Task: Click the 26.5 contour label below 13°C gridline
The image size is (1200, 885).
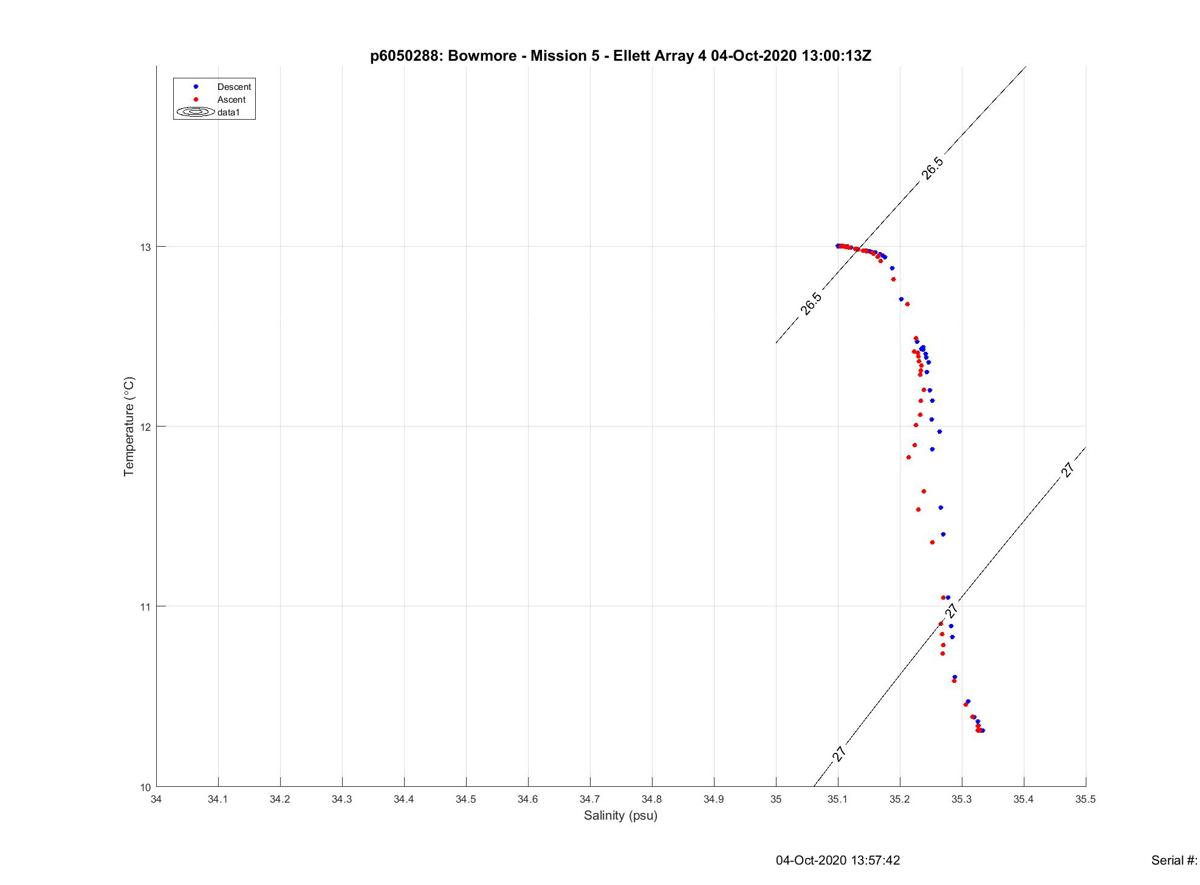Action: click(811, 304)
